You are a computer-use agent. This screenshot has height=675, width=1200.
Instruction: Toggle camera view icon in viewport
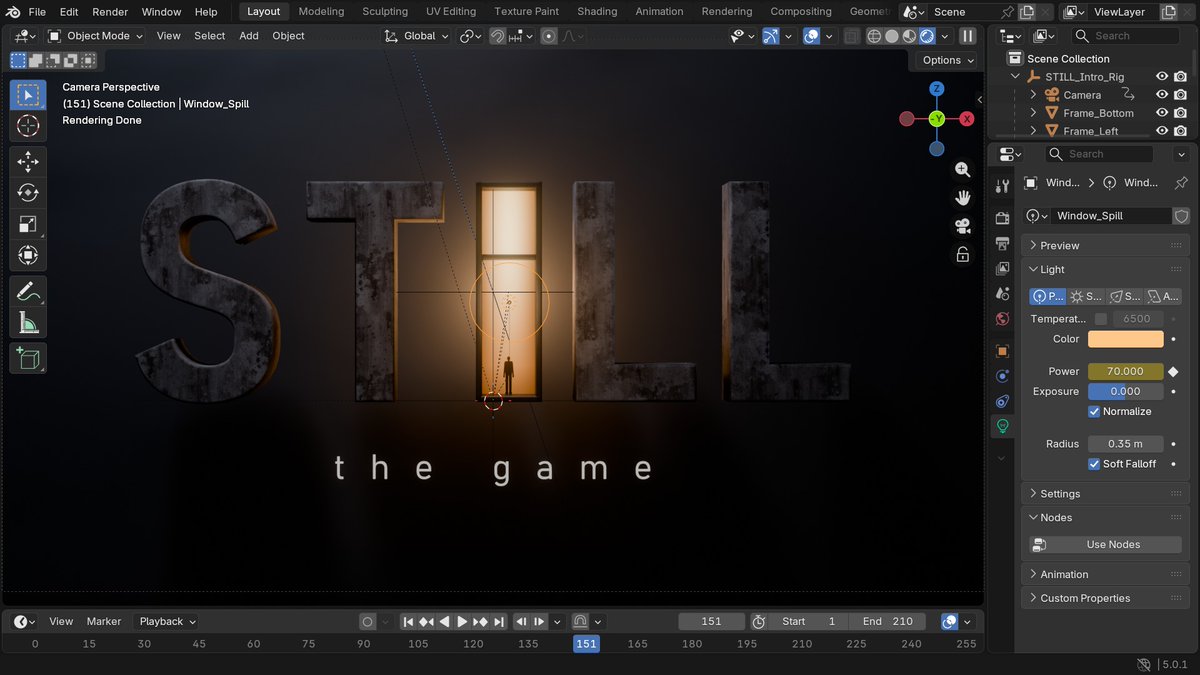(962, 226)
